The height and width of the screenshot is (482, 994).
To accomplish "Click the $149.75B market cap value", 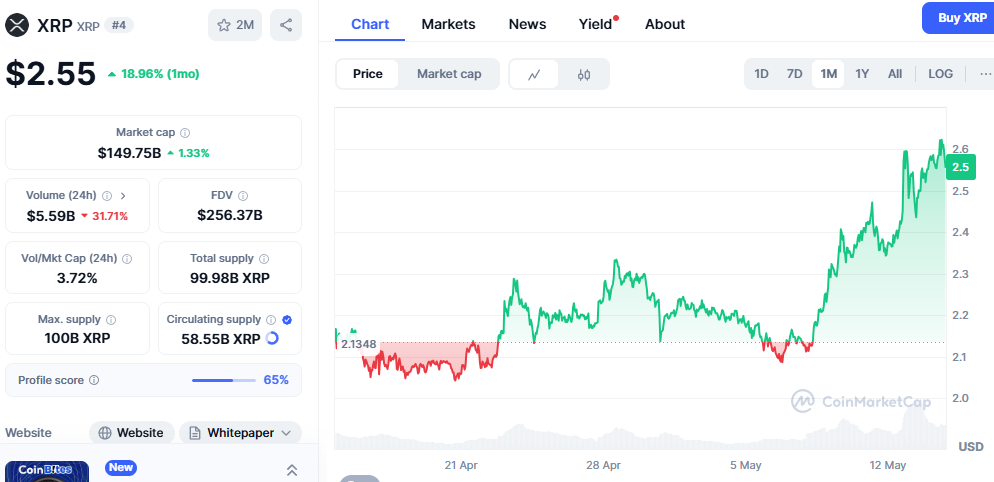I will (x=129, y=153).
